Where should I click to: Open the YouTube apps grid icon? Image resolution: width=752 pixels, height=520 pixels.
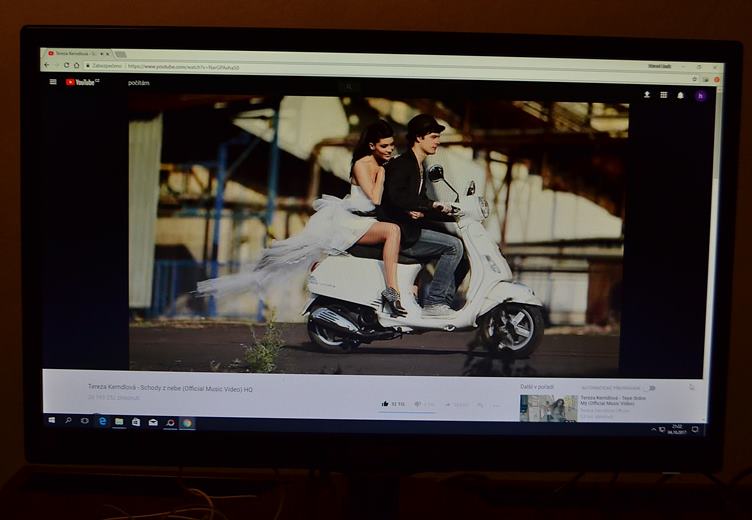tap(663, 95)
